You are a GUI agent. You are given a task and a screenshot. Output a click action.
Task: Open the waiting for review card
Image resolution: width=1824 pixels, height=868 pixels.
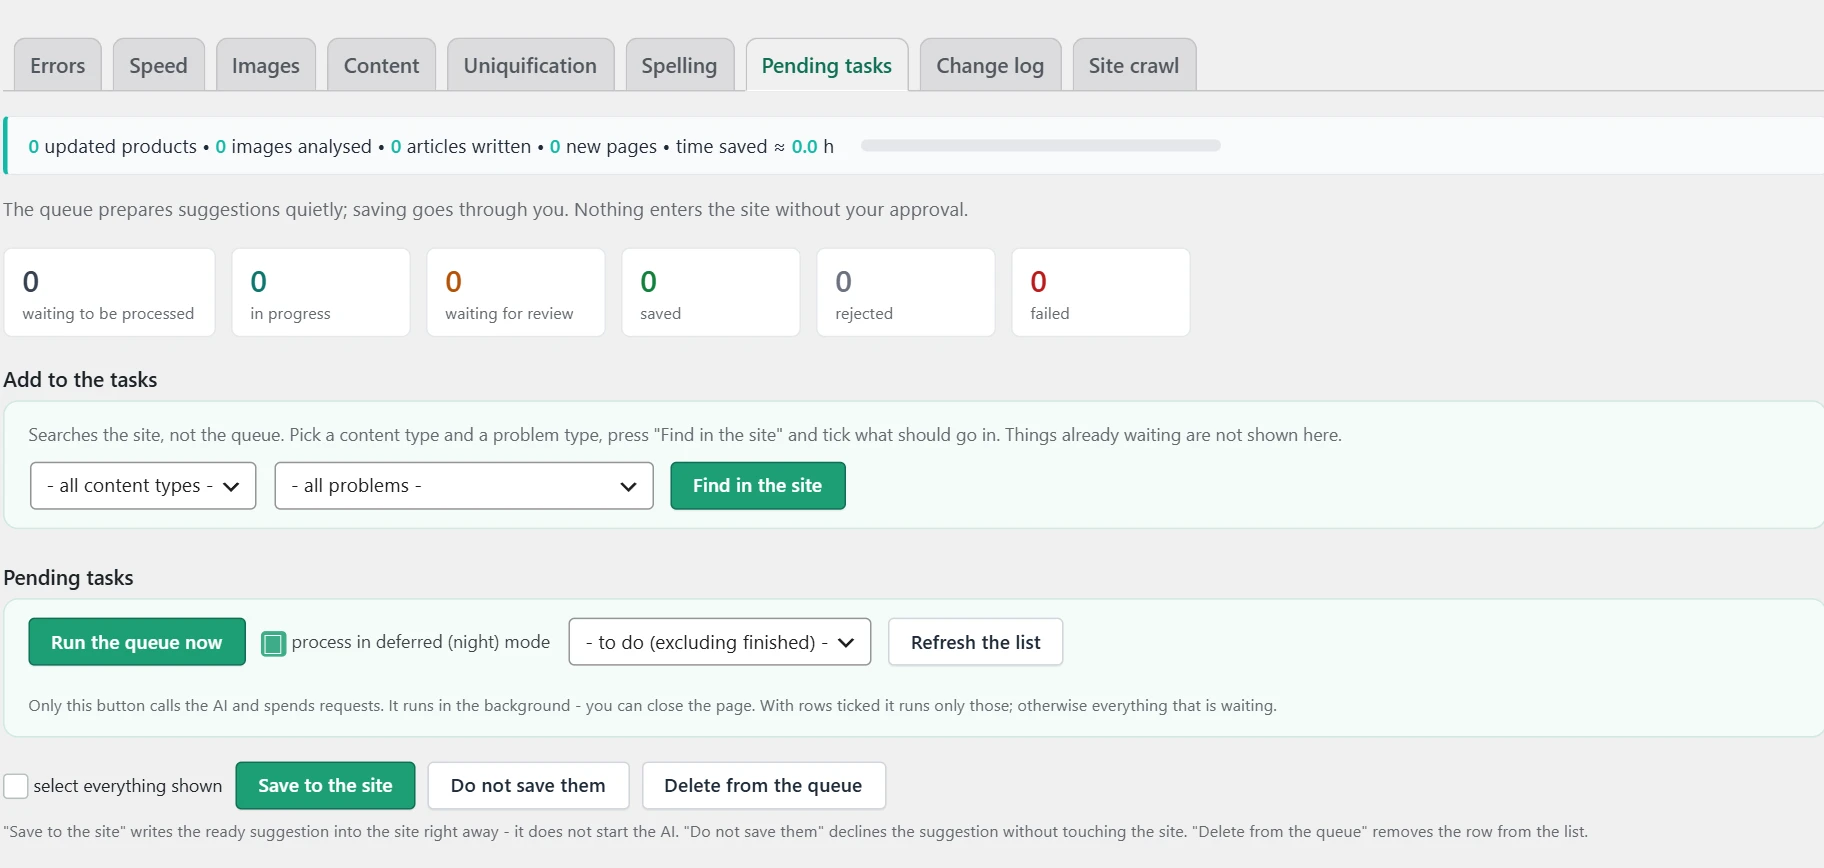click(516, 292)
